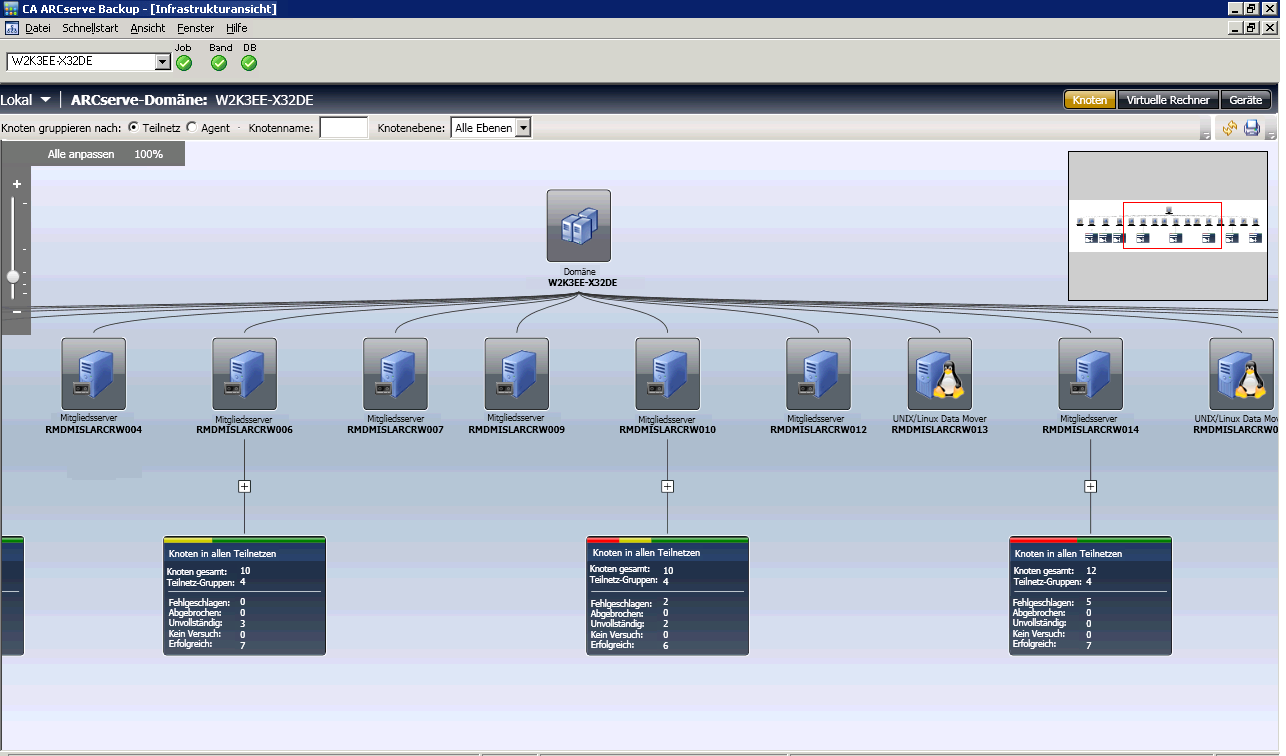The image size is (1286, 756).
Task: Click the Band status check icon
Action: tap(219, 63)
